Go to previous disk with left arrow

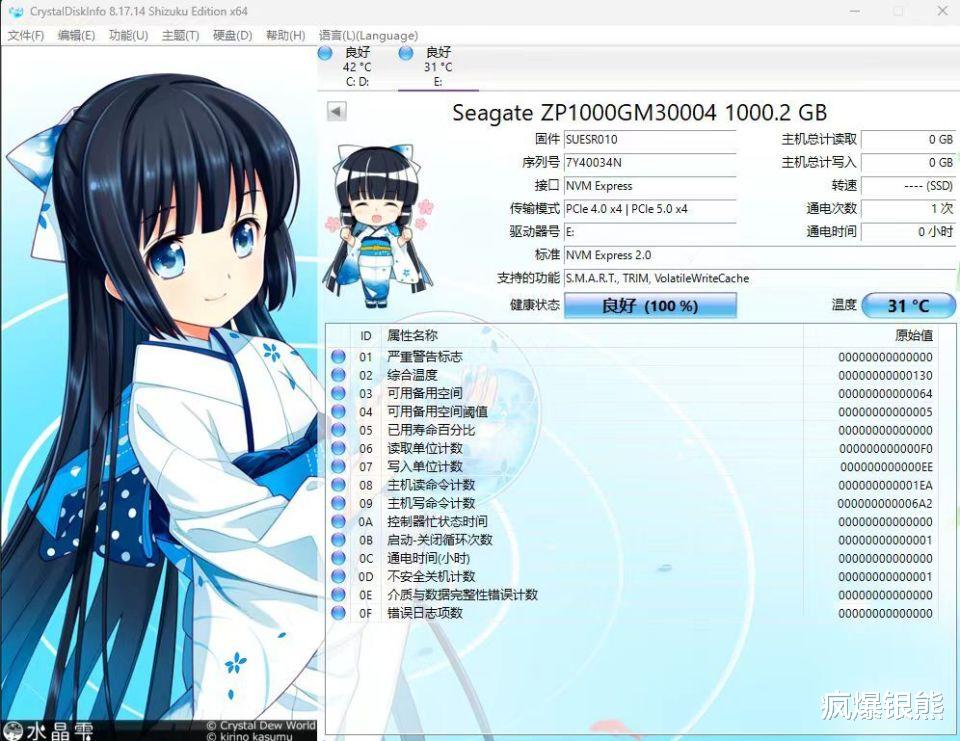pos(336,111)
